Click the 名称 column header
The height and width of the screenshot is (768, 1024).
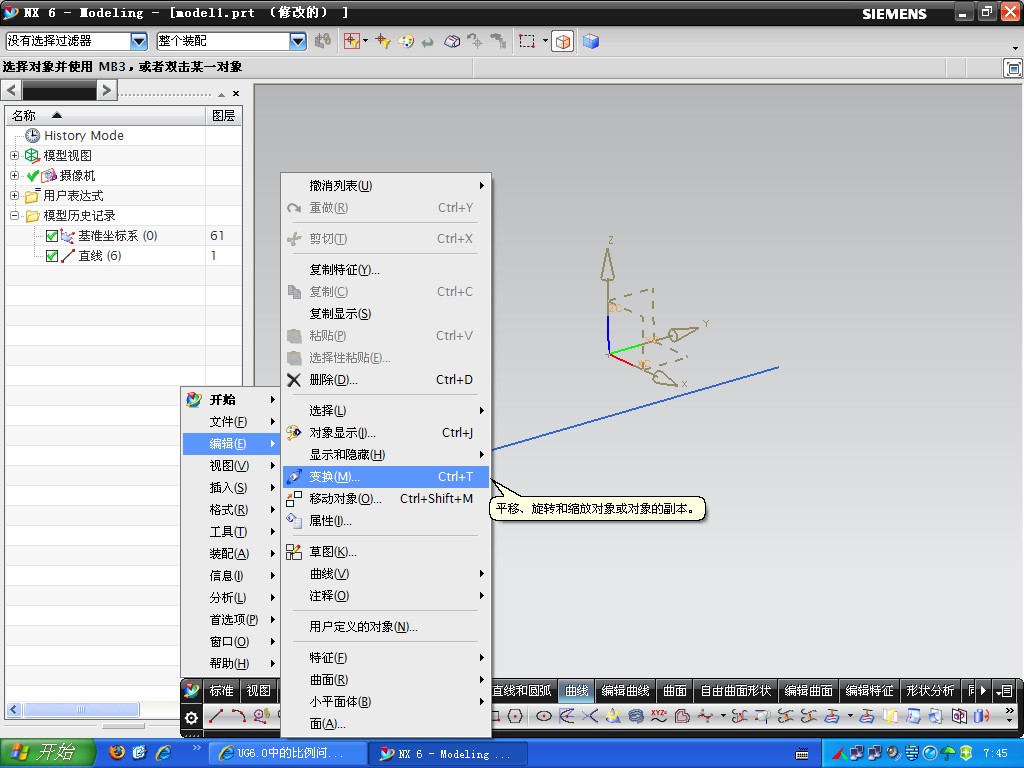point(106,116)
